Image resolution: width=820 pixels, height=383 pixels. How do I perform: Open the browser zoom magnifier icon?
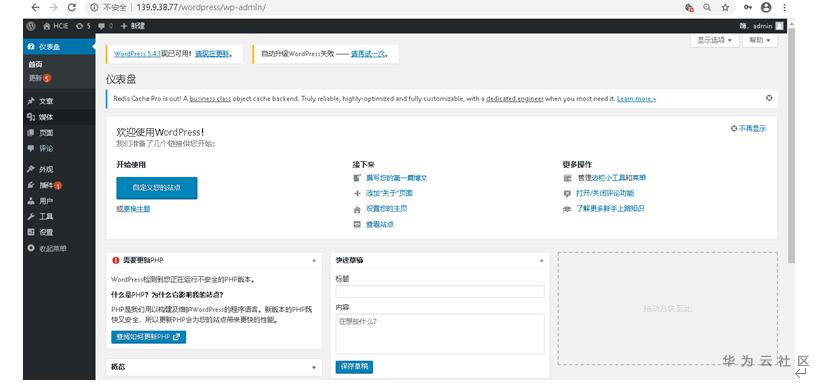click(x=707, y=7)
